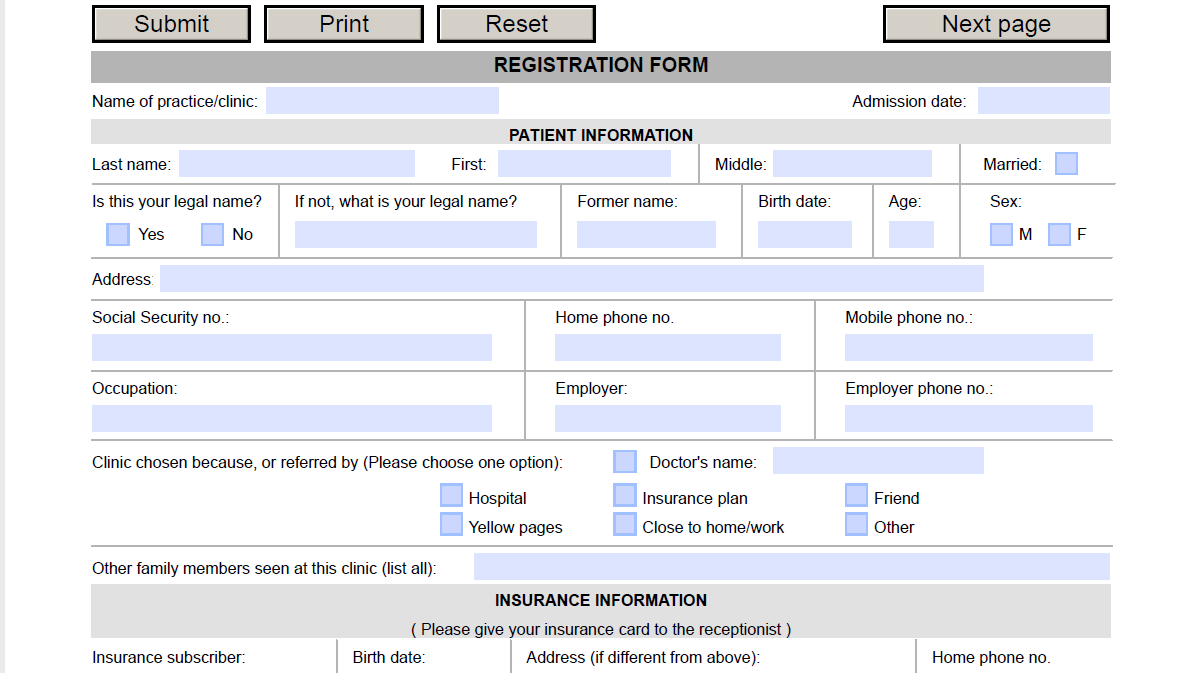Click the PATIENT INFORMATION heading

click(x=601, y=135)
